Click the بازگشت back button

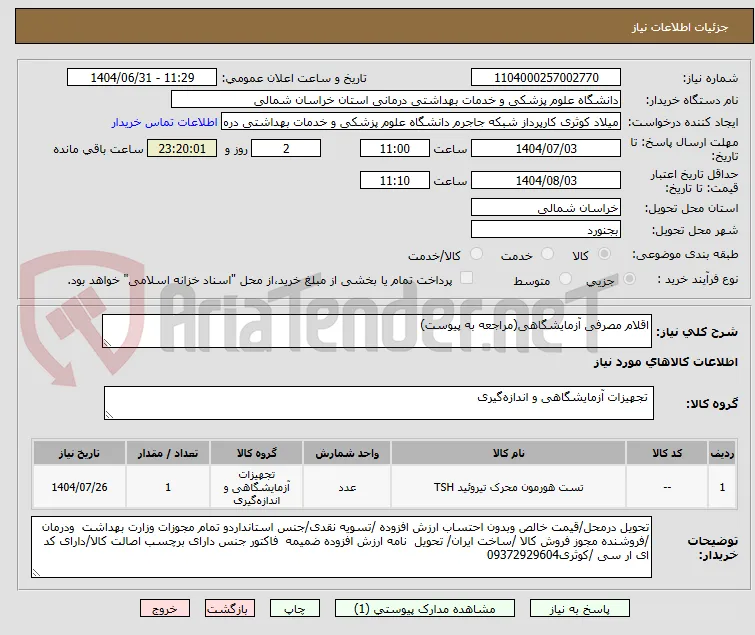[x=230, y=609]
